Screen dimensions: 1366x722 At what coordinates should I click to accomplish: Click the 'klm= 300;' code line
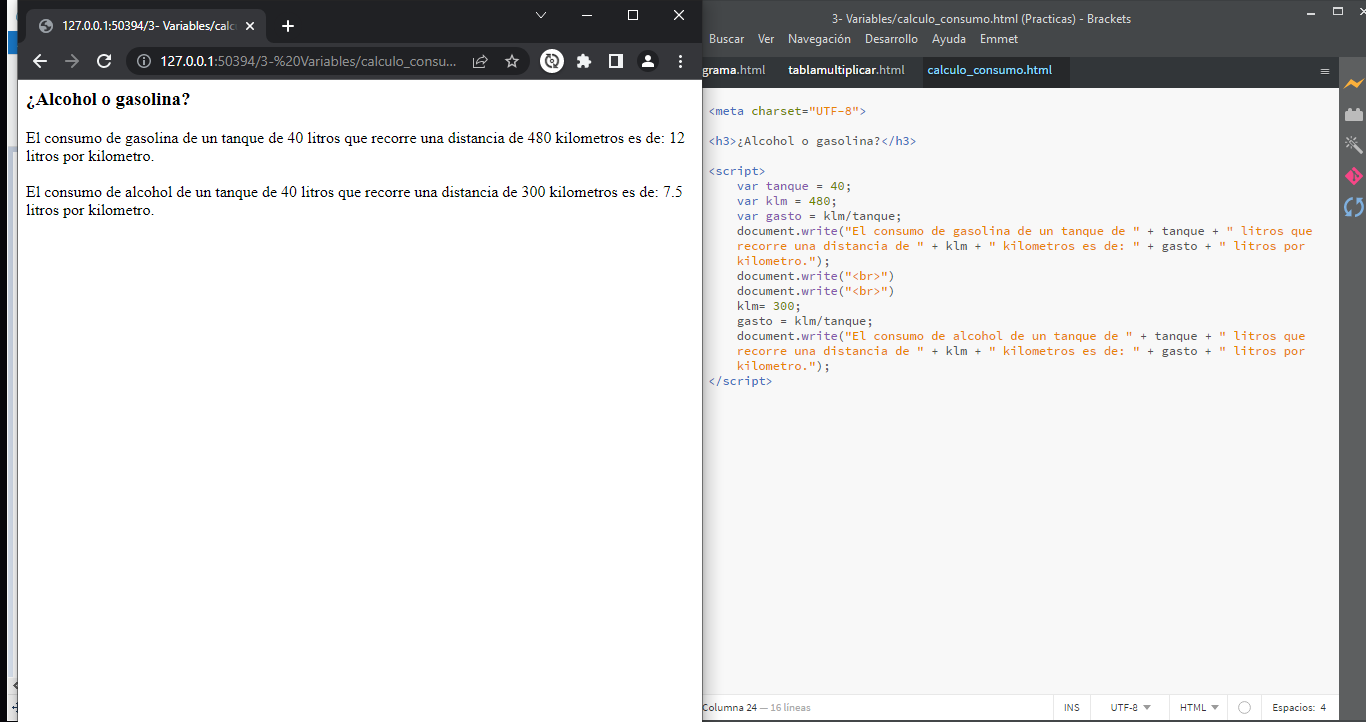tap(769, 306)
